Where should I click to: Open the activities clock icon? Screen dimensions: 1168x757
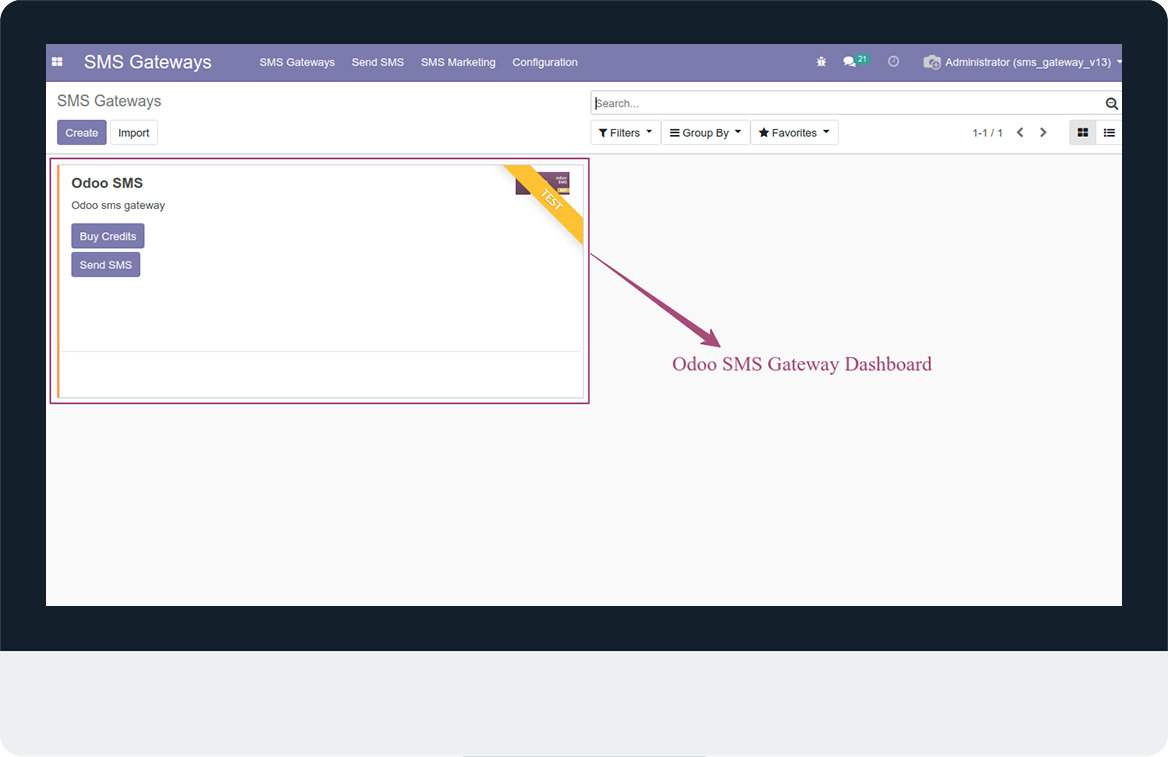pos(893,62)
